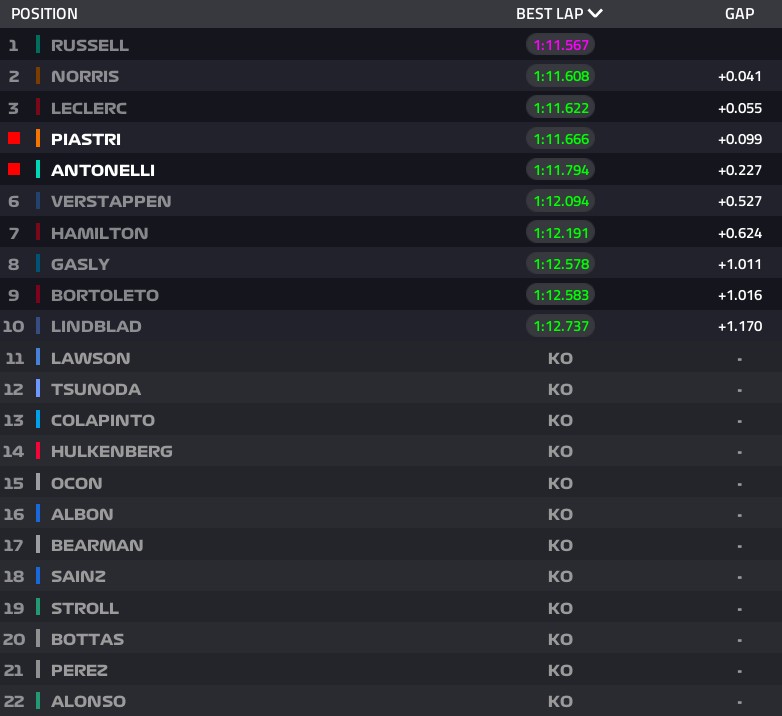Click the red team color bar beside HULKENBERG
782x716 pixels.
click(38, 451)
